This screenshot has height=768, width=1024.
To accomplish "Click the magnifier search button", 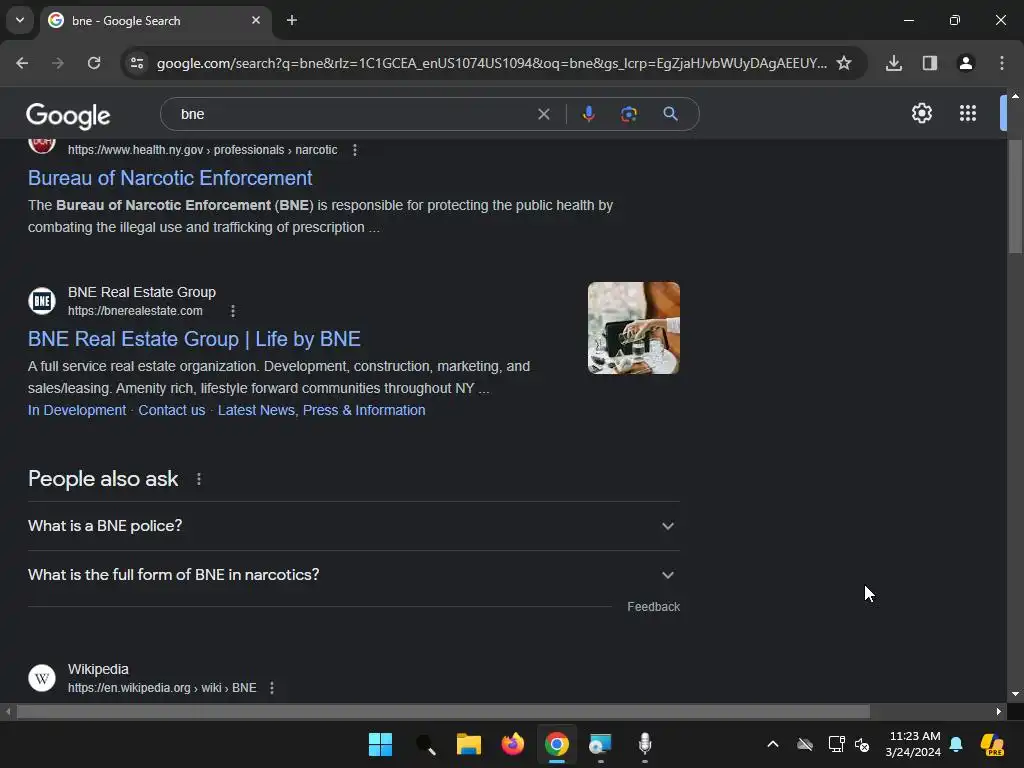I will pyautogui.click(x=670, y=114).
